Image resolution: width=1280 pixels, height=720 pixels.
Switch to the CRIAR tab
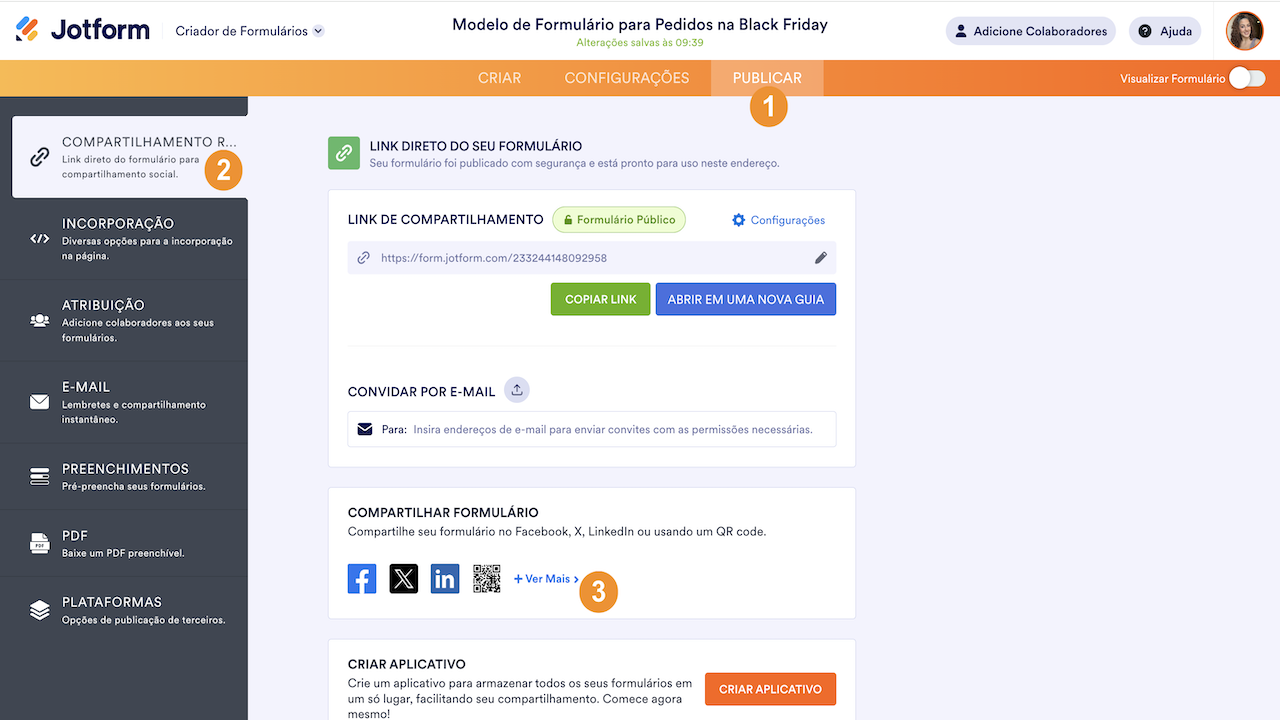(499, 78)
